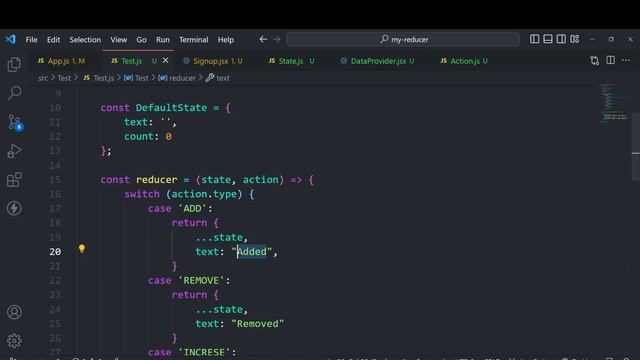Open the Run and Debug view
This screenshot has height=360, width=640.
(x=14, y=151)
